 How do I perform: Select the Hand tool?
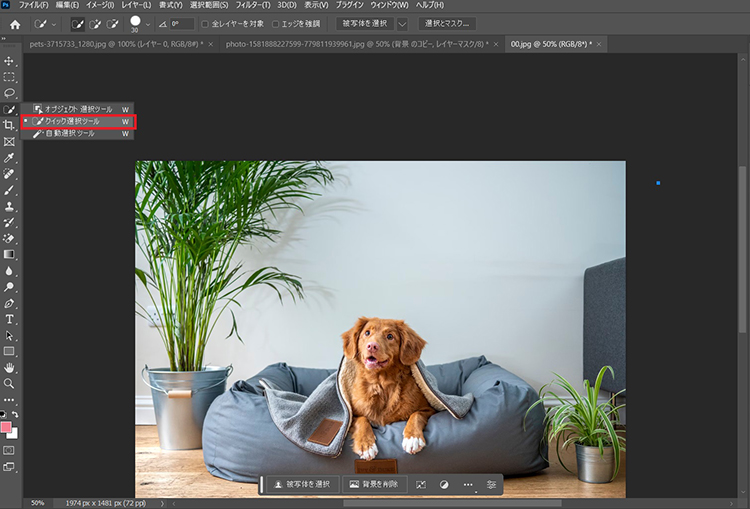[x=9, y=367]
